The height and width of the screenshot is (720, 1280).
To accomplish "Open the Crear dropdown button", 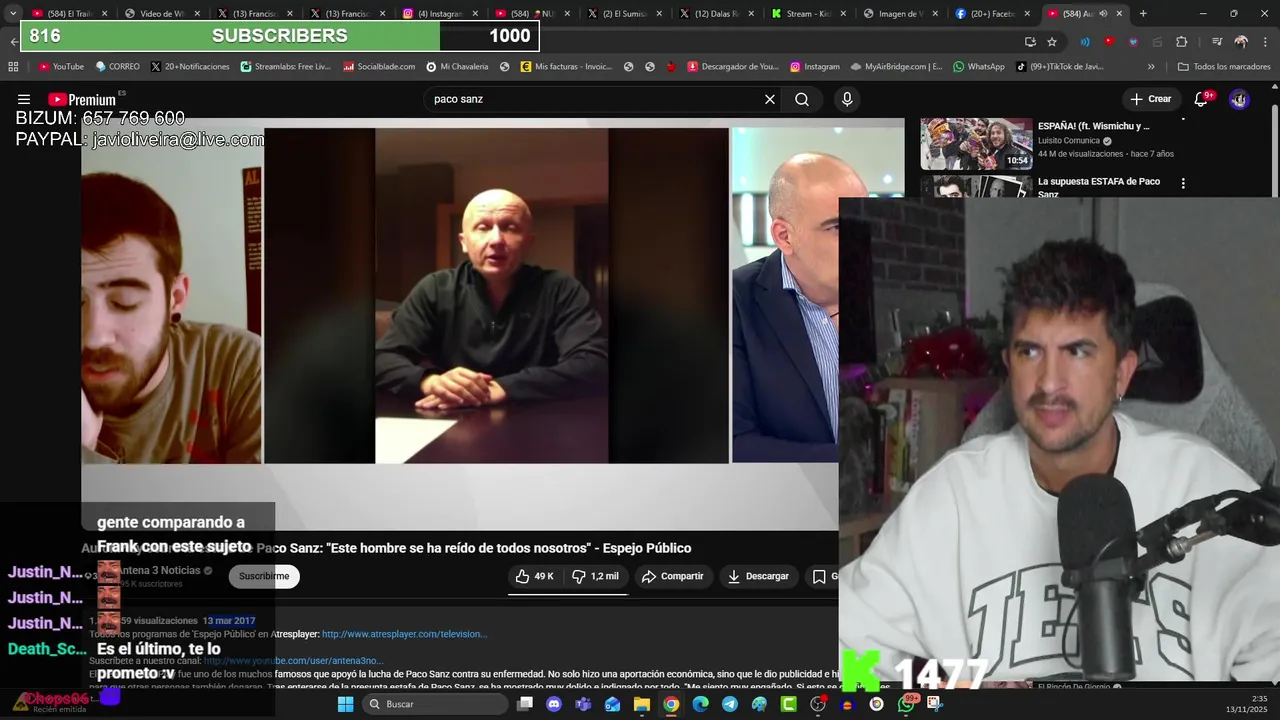I will (x=1150, y=99).
